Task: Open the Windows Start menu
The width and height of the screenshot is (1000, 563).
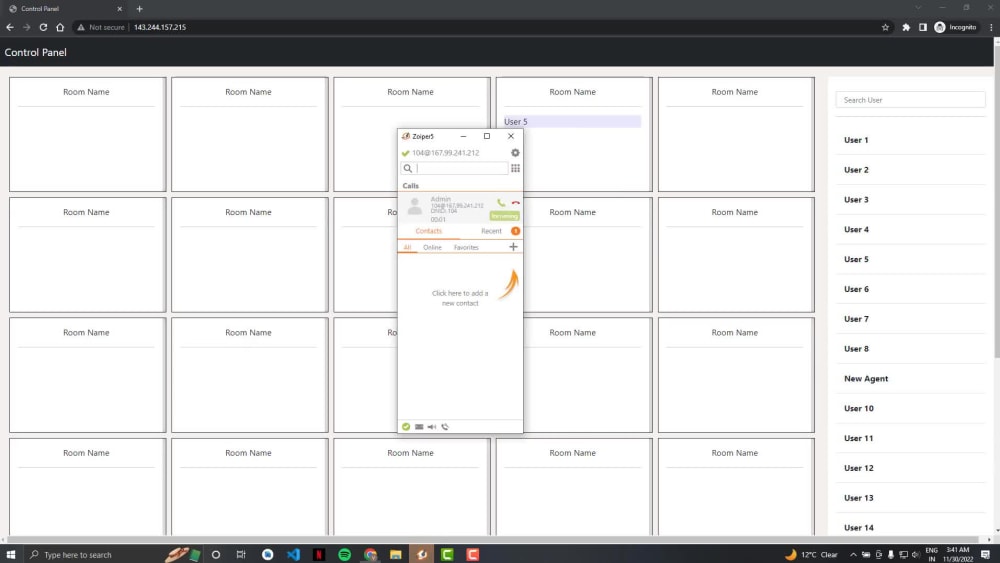Action: pos(10,555)
